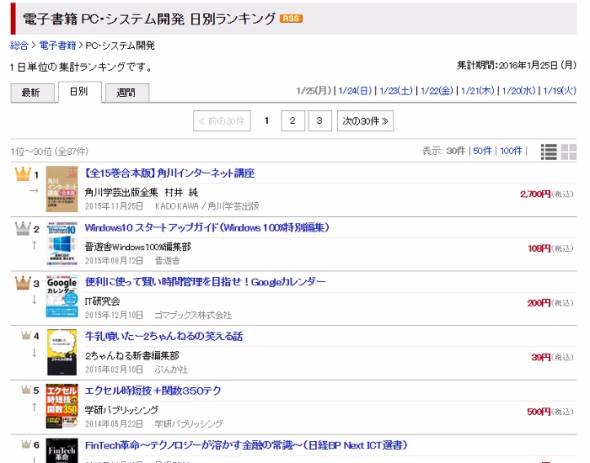Click 牛乳噴いた cover thumbnail
Screen dimensions: 590x463
pos(62,352)
